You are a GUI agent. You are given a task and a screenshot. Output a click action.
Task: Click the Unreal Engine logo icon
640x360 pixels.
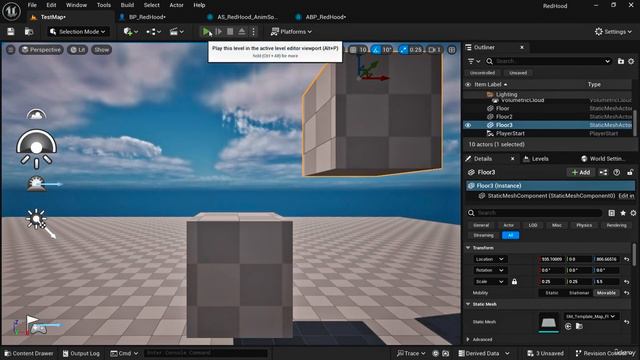tap(11, 11)
